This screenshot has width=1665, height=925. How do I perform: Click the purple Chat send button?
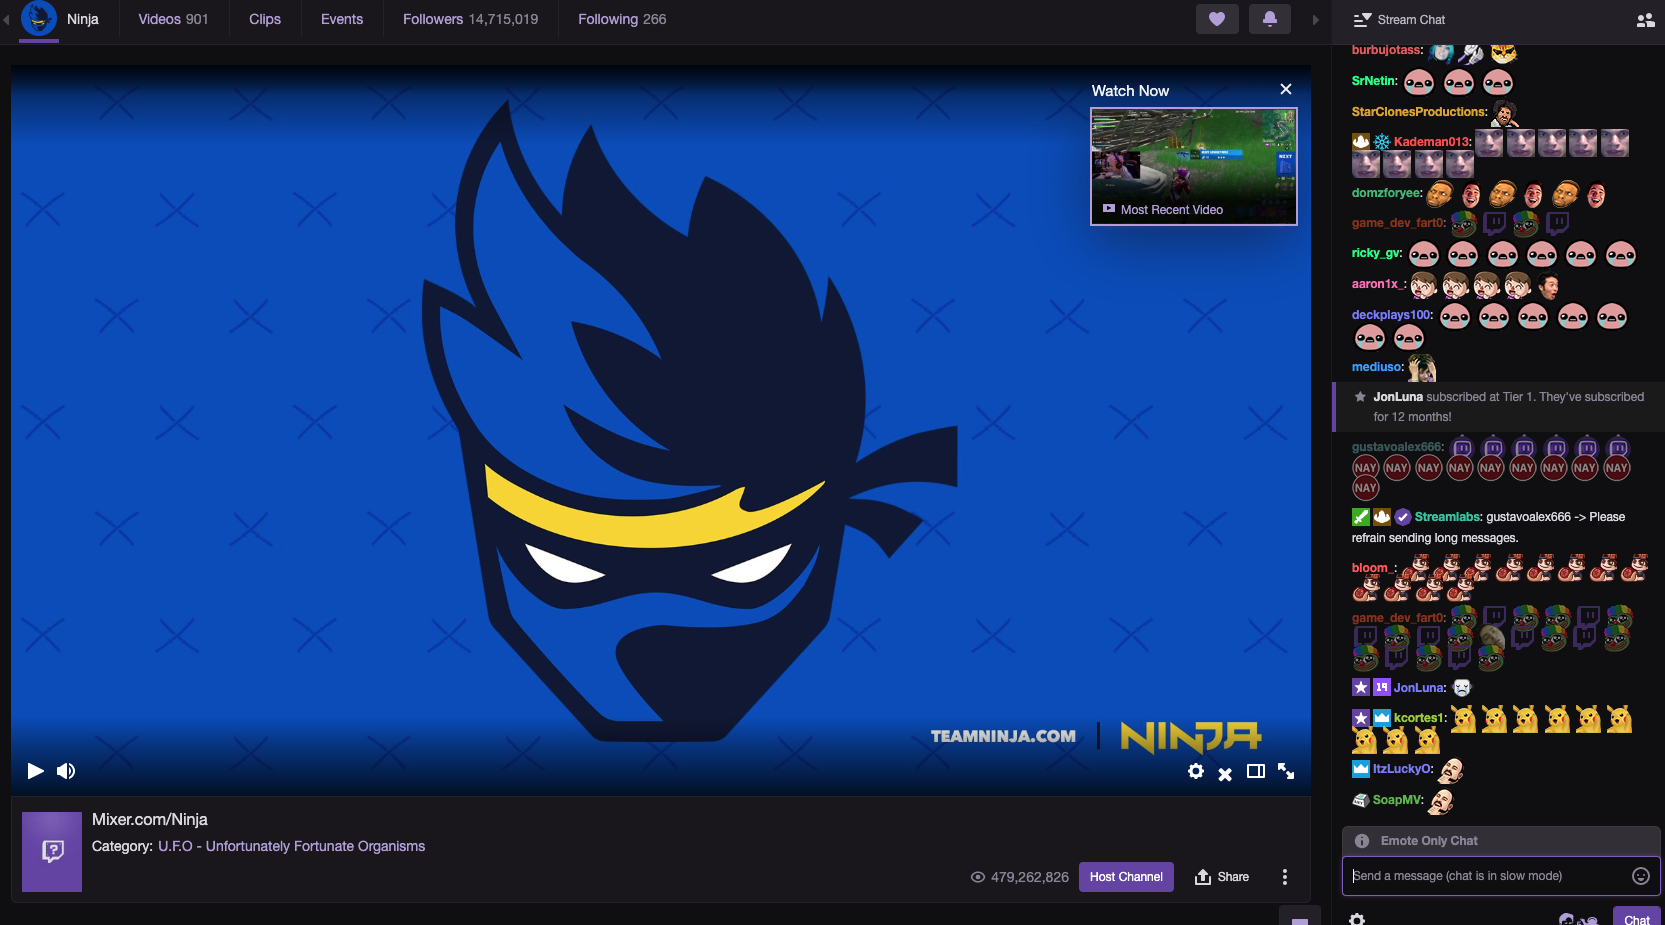[1637, 918]
